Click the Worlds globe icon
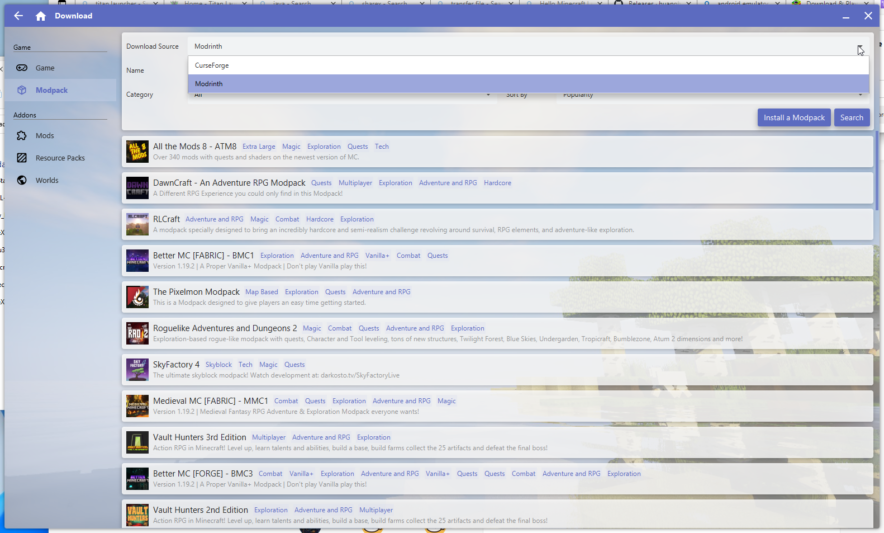 22,180
